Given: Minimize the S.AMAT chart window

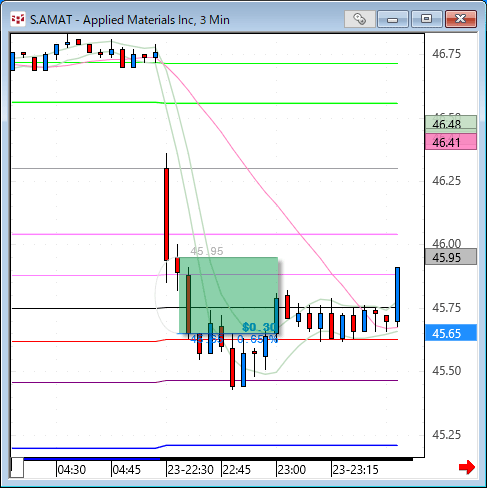Looking at the screenshot, I should [x=393, y=19].
